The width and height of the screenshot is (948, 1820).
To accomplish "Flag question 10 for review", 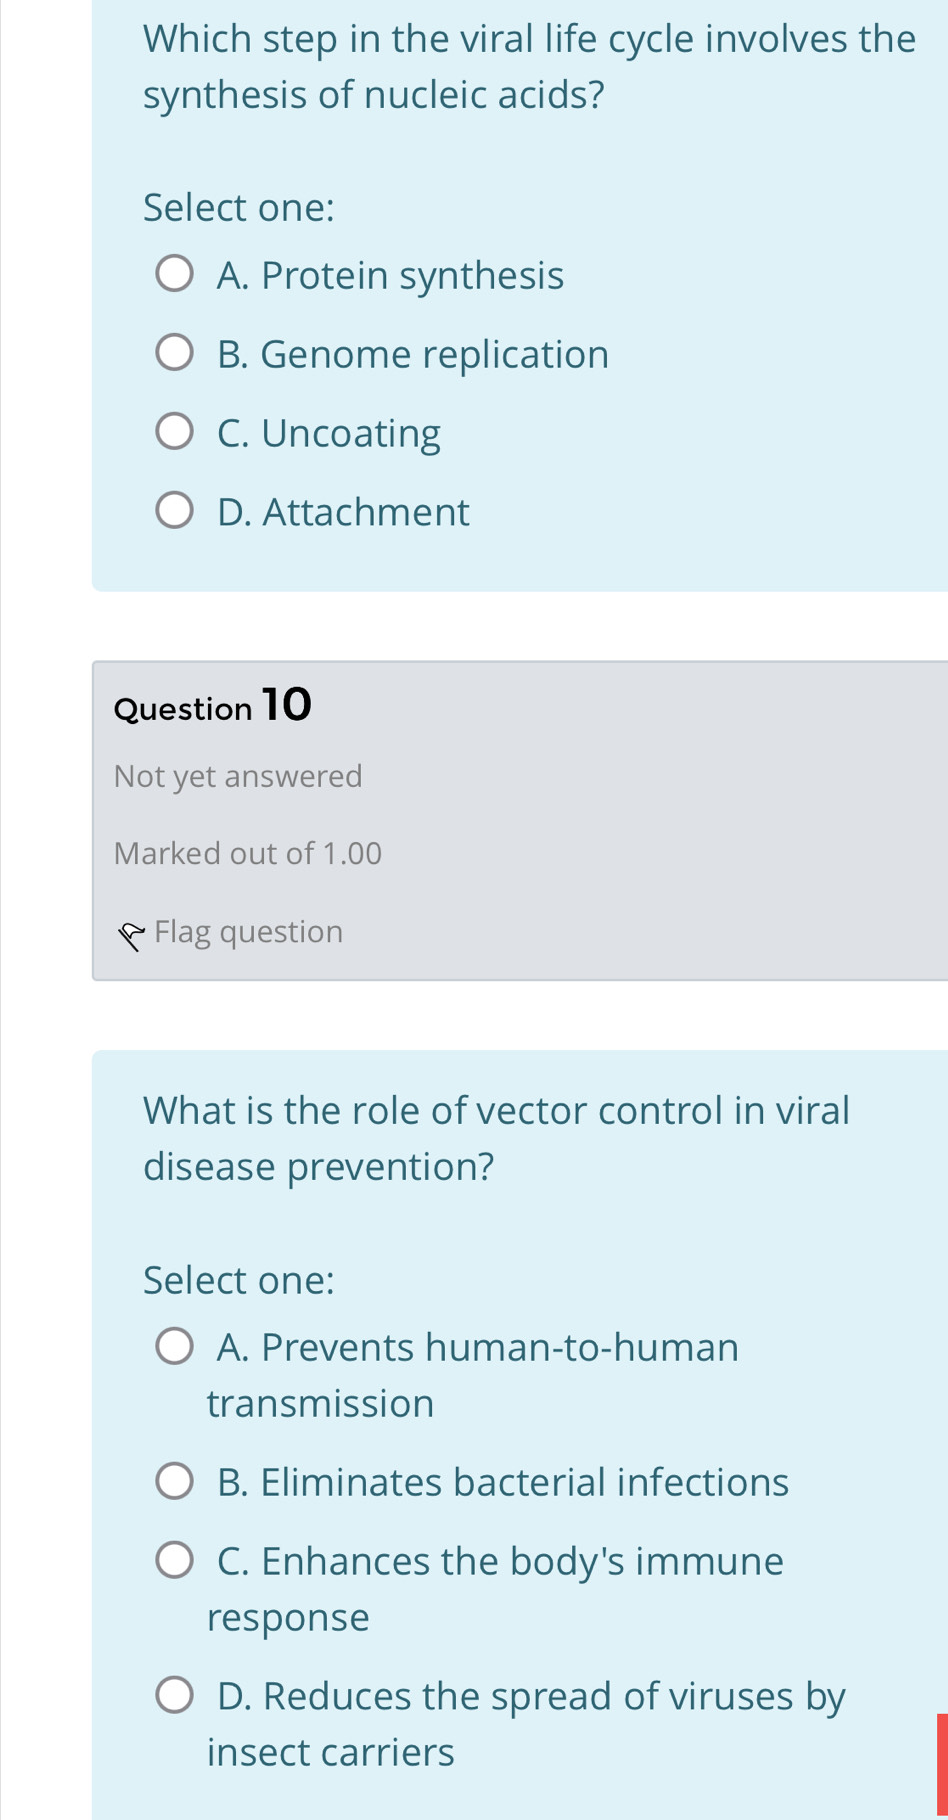I will coord(248,932).
